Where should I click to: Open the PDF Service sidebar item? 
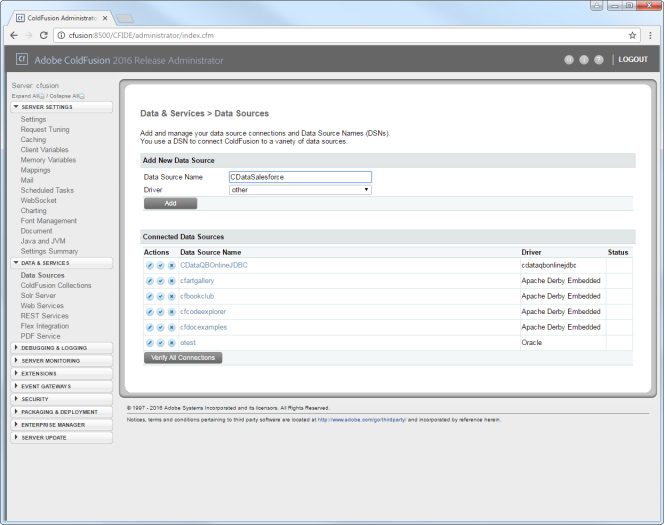pyautogui.click(x=40, y=336)
